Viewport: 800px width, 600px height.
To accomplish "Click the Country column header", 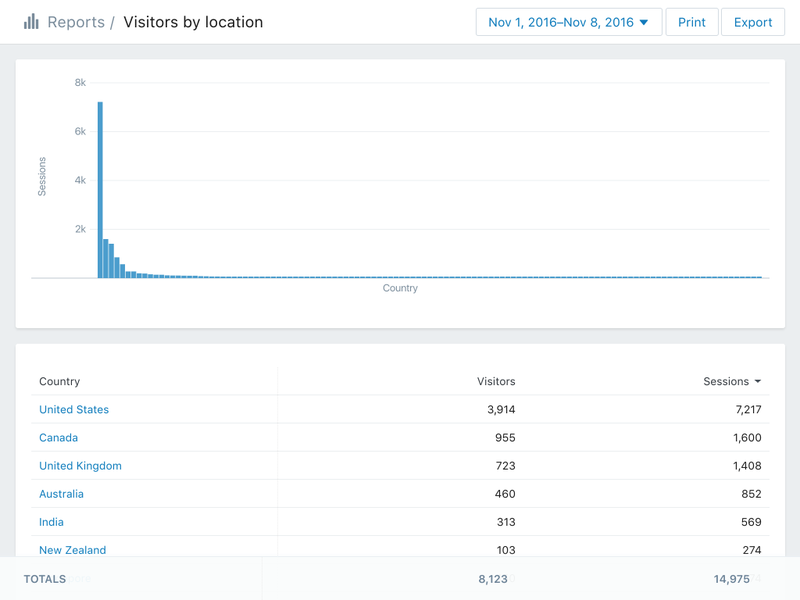I will [60, 381].
